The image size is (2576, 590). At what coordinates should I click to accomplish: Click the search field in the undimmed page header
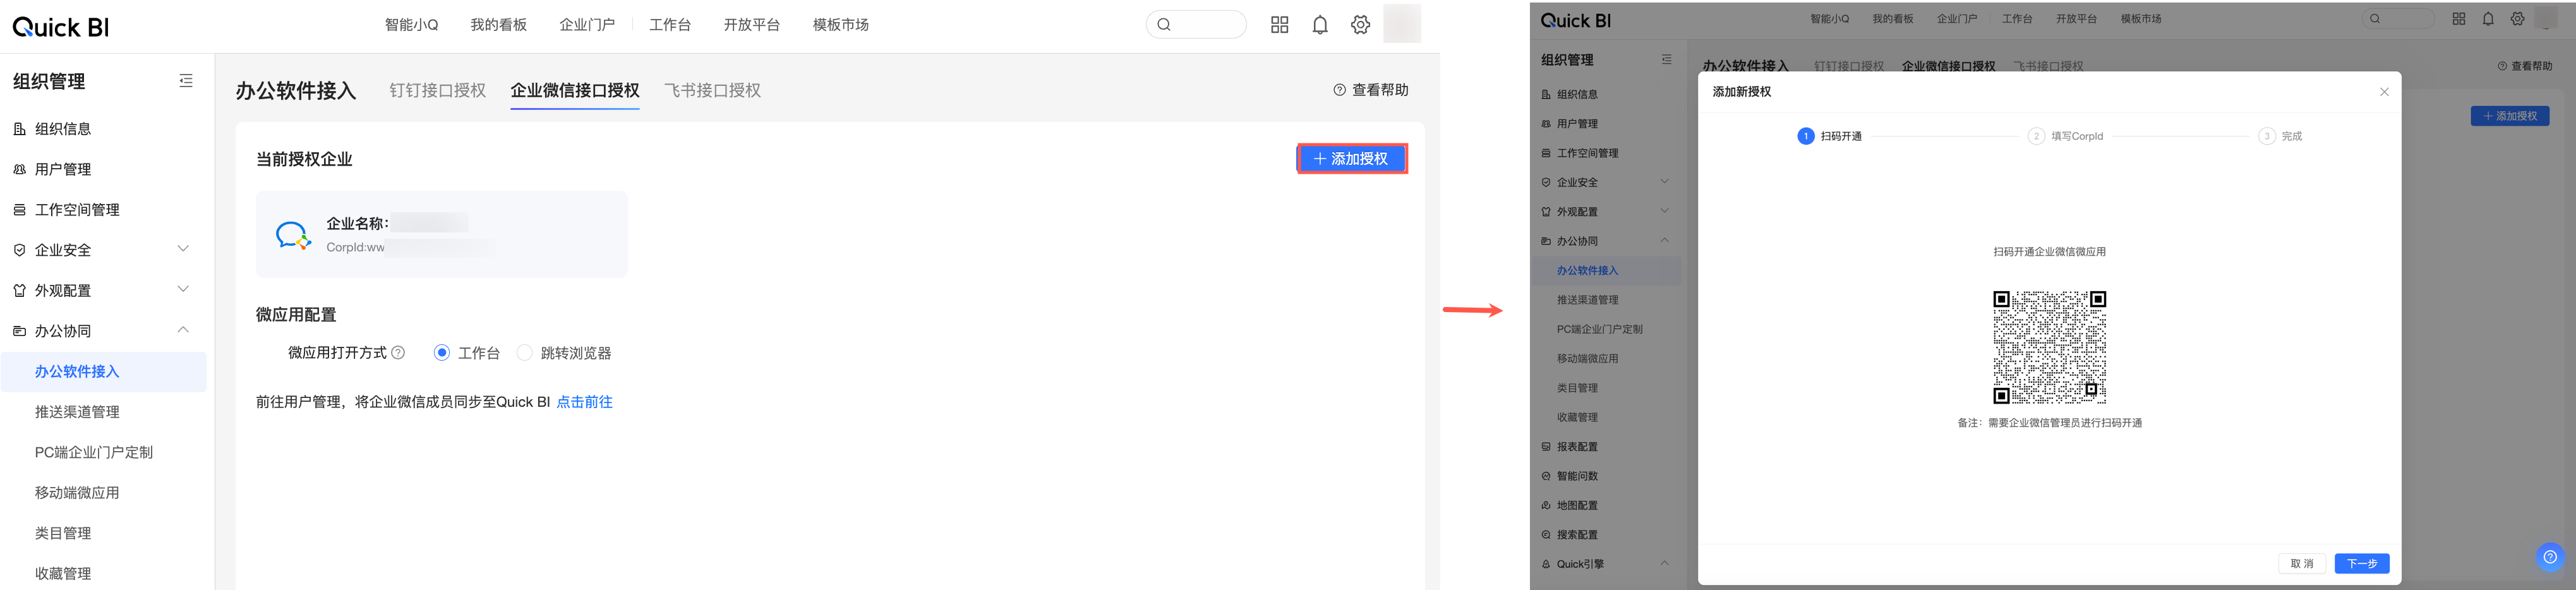(x=1196, y=24)
